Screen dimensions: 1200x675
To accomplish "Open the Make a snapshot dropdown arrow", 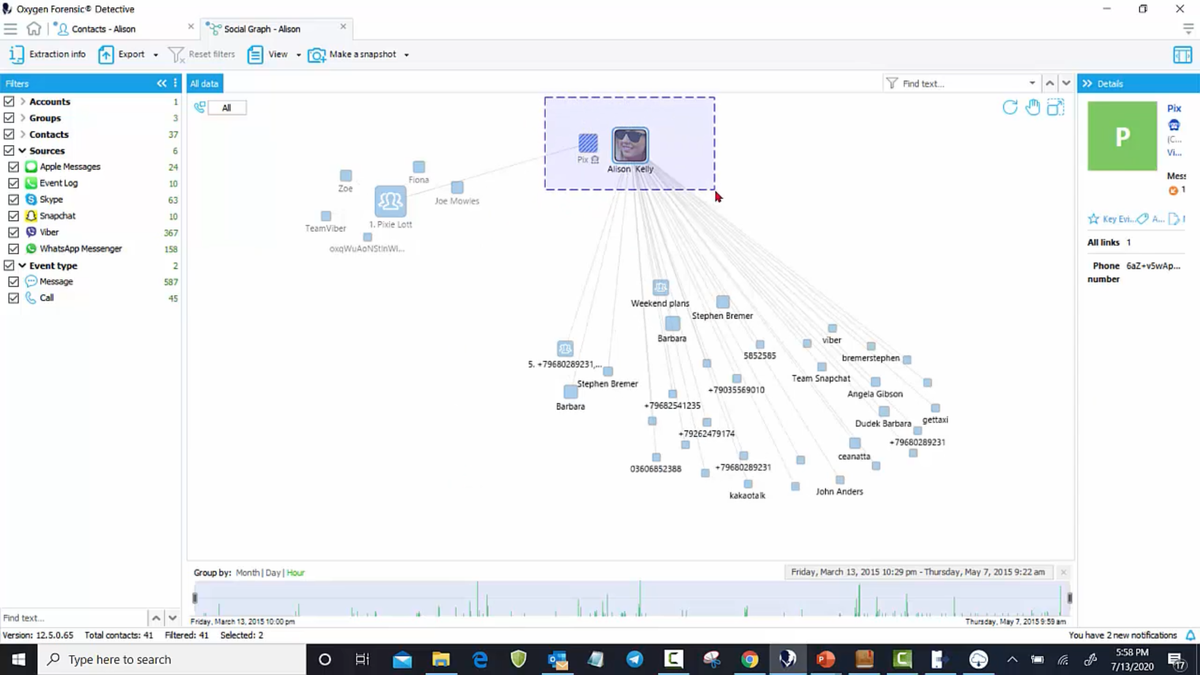I will pos(406,55).
